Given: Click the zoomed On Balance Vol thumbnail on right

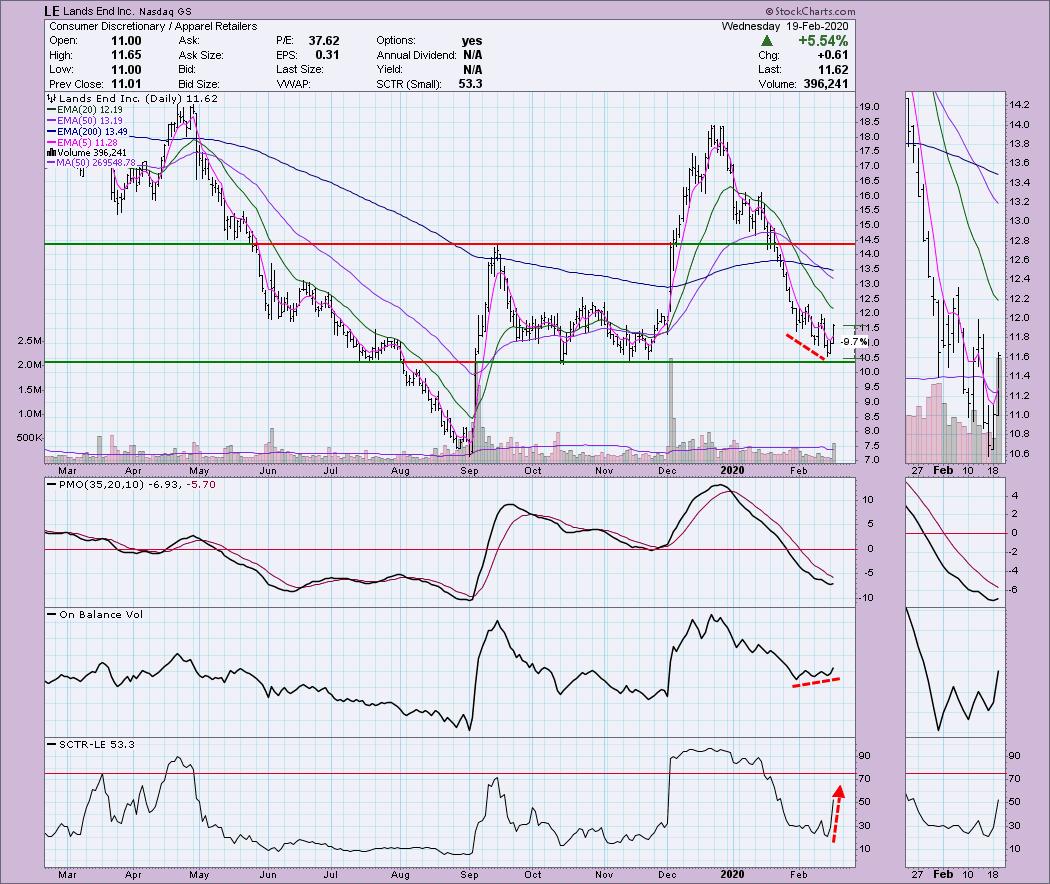Looking at the screenshot, I should point(956,671).
